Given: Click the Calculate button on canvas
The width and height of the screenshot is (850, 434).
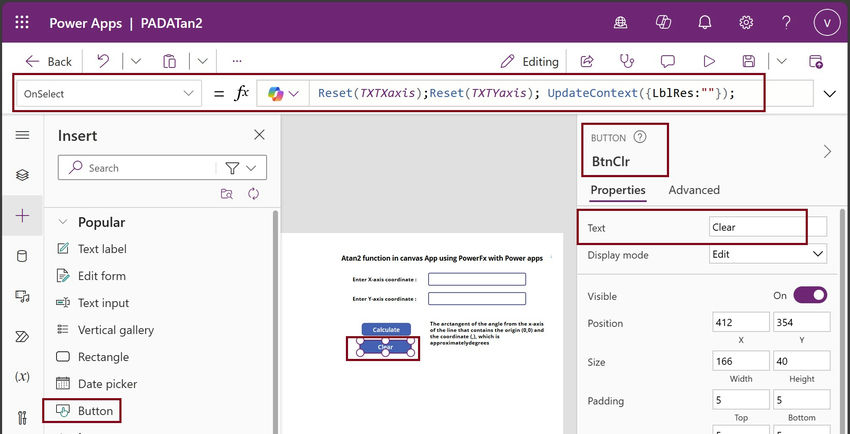Looking at the screenshot, I should click(386, 329).
